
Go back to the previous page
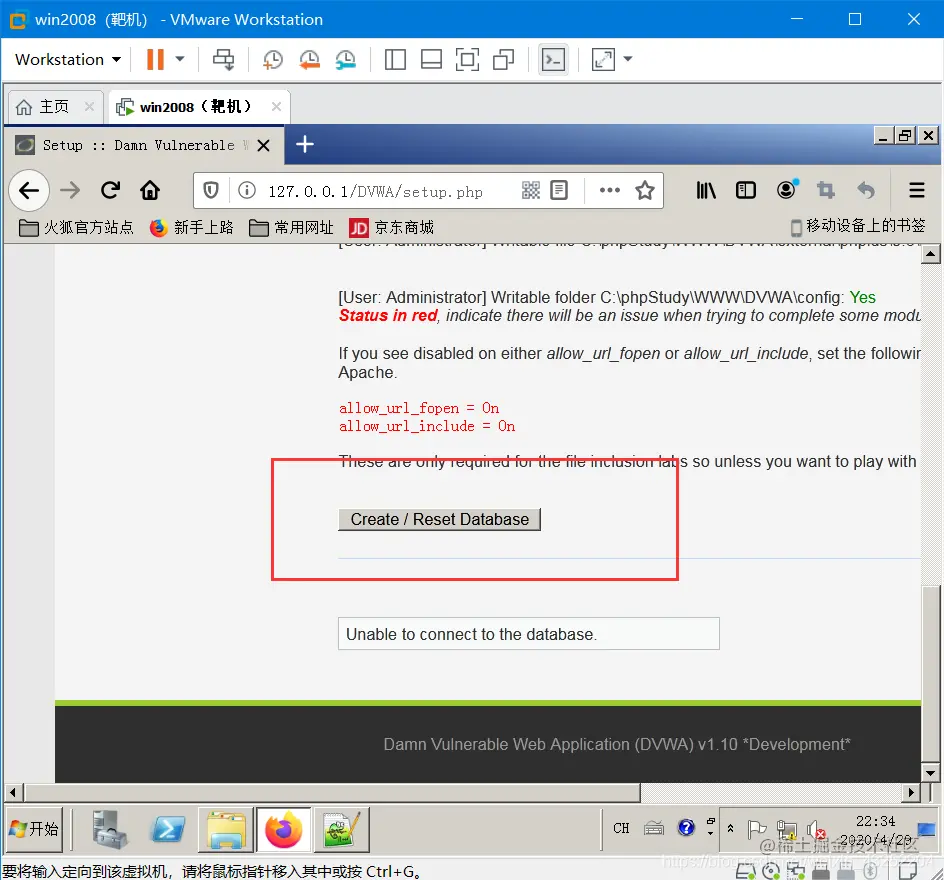[29, 191]
